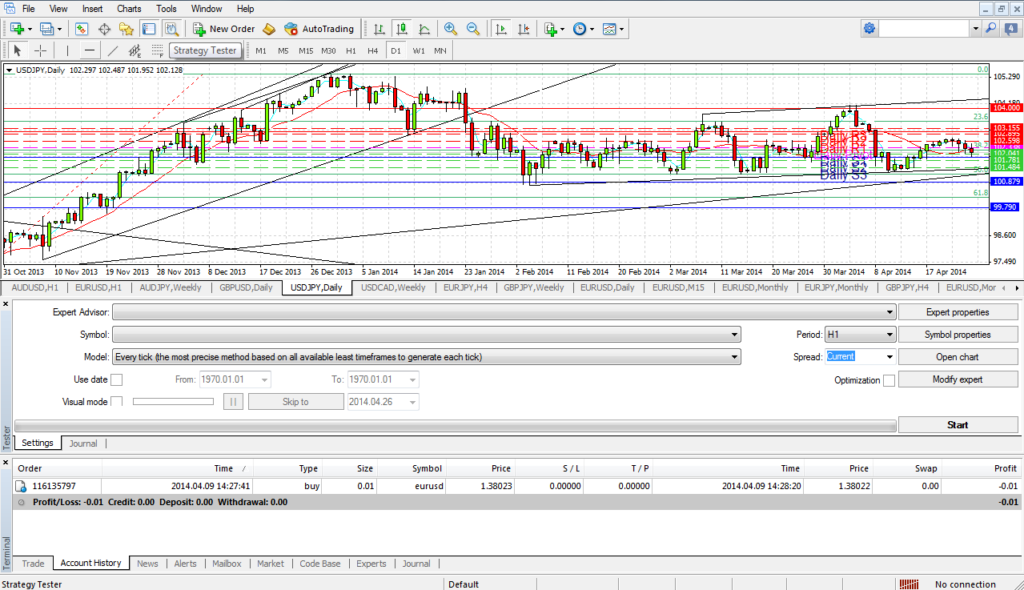
Task: Open the Skip to date dropdown
Action: (x=412, y=402)
